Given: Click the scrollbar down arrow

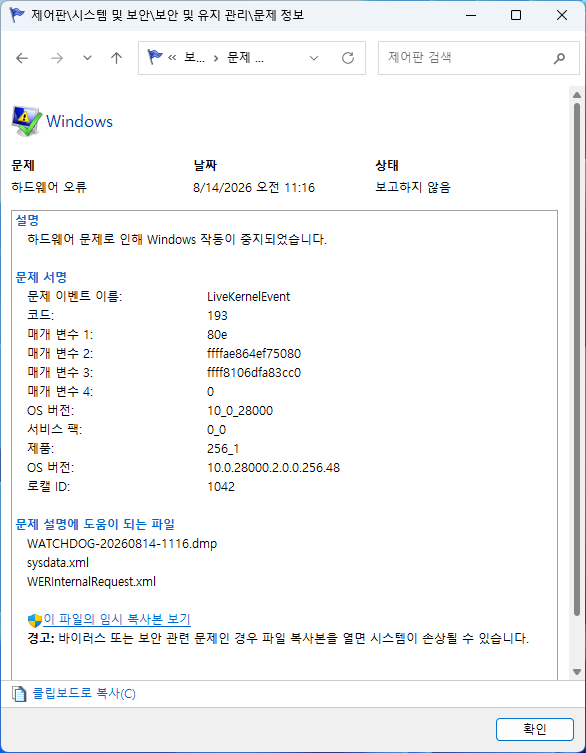Looking at the screenshot, I should [576, 671].
